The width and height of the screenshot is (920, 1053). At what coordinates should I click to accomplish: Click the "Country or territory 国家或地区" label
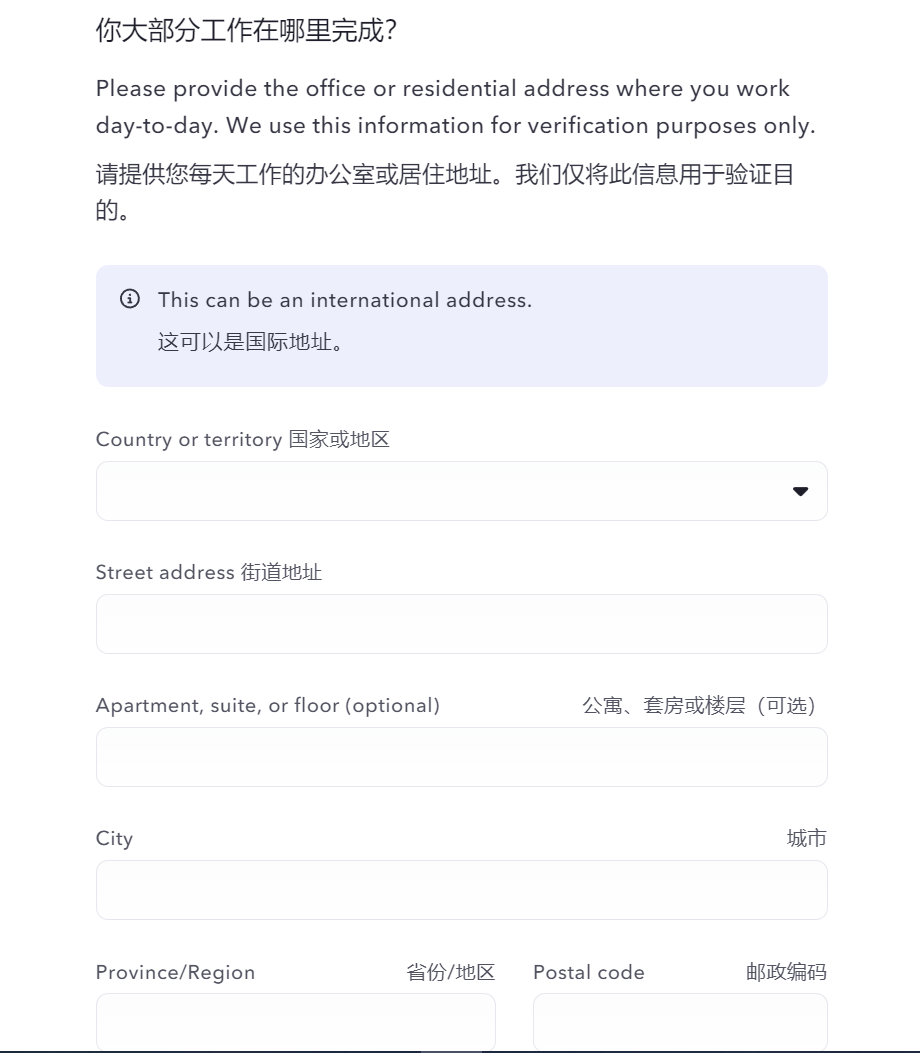[242, 440]
